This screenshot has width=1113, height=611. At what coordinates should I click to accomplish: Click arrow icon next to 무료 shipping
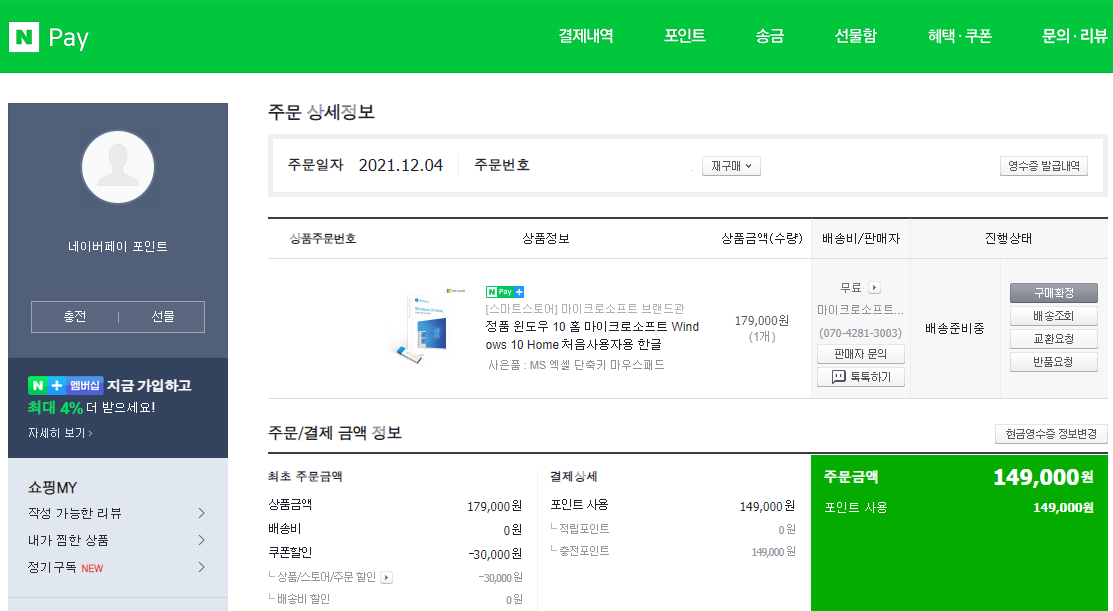(874, 287)
